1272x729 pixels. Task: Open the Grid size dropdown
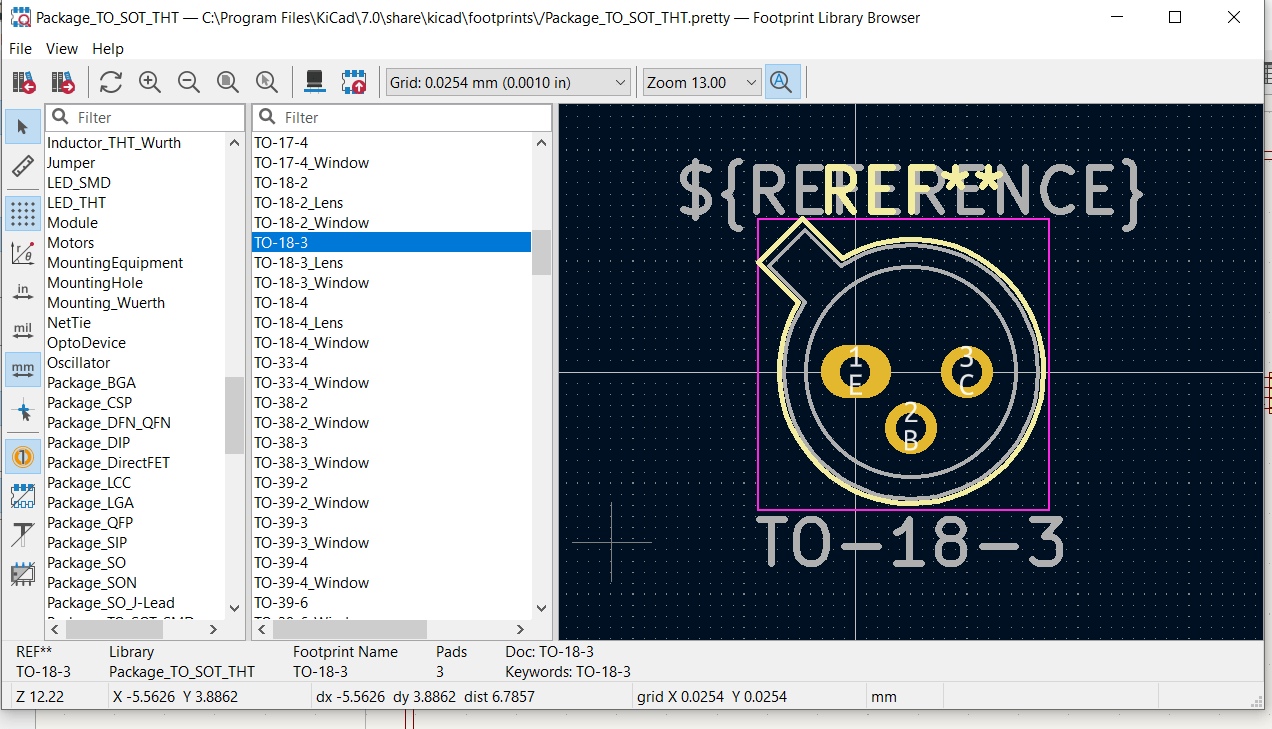pos(508,82)
